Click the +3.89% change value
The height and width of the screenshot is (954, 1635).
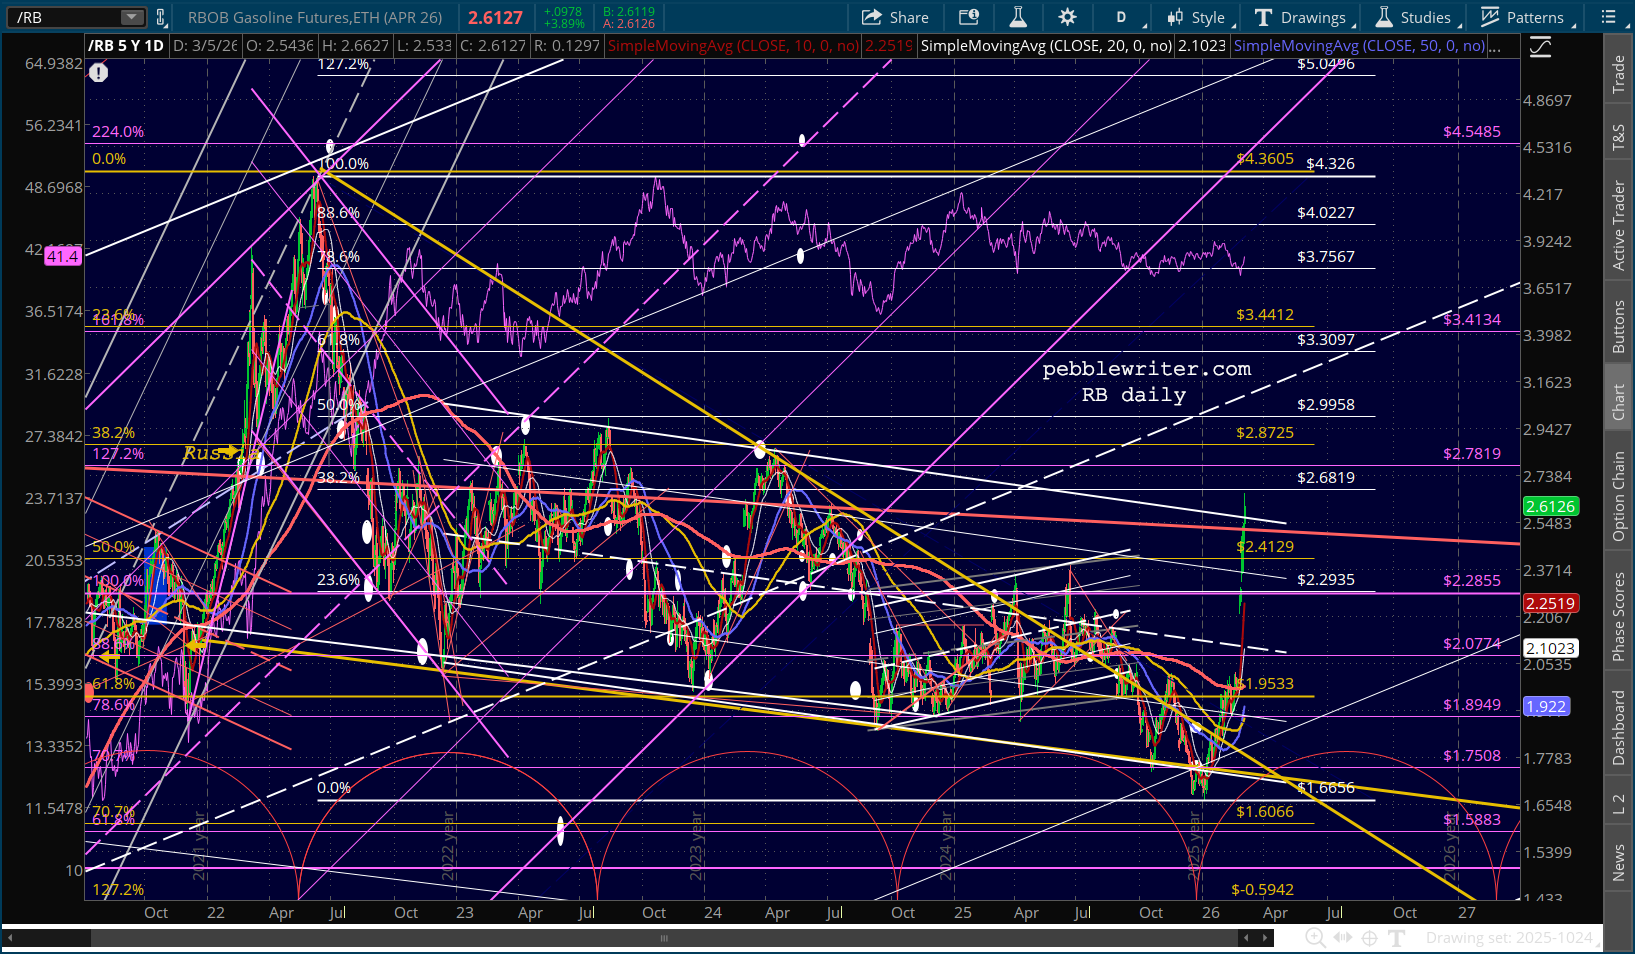[x=563, y=23]
